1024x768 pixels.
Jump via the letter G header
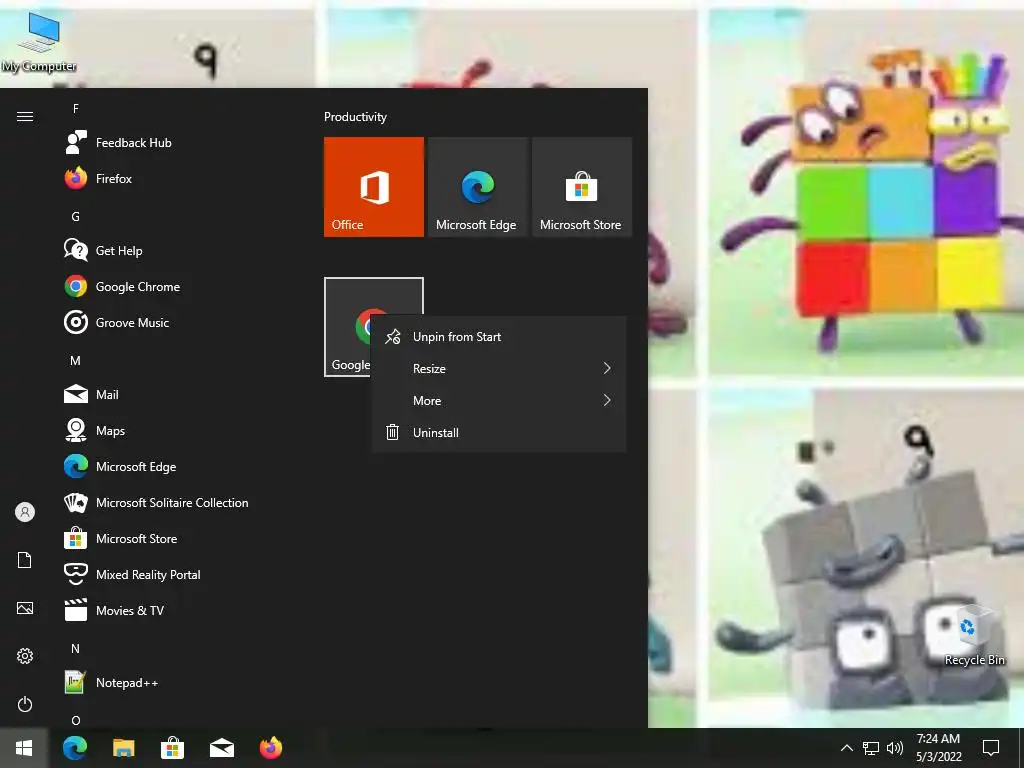coord(76,216)
